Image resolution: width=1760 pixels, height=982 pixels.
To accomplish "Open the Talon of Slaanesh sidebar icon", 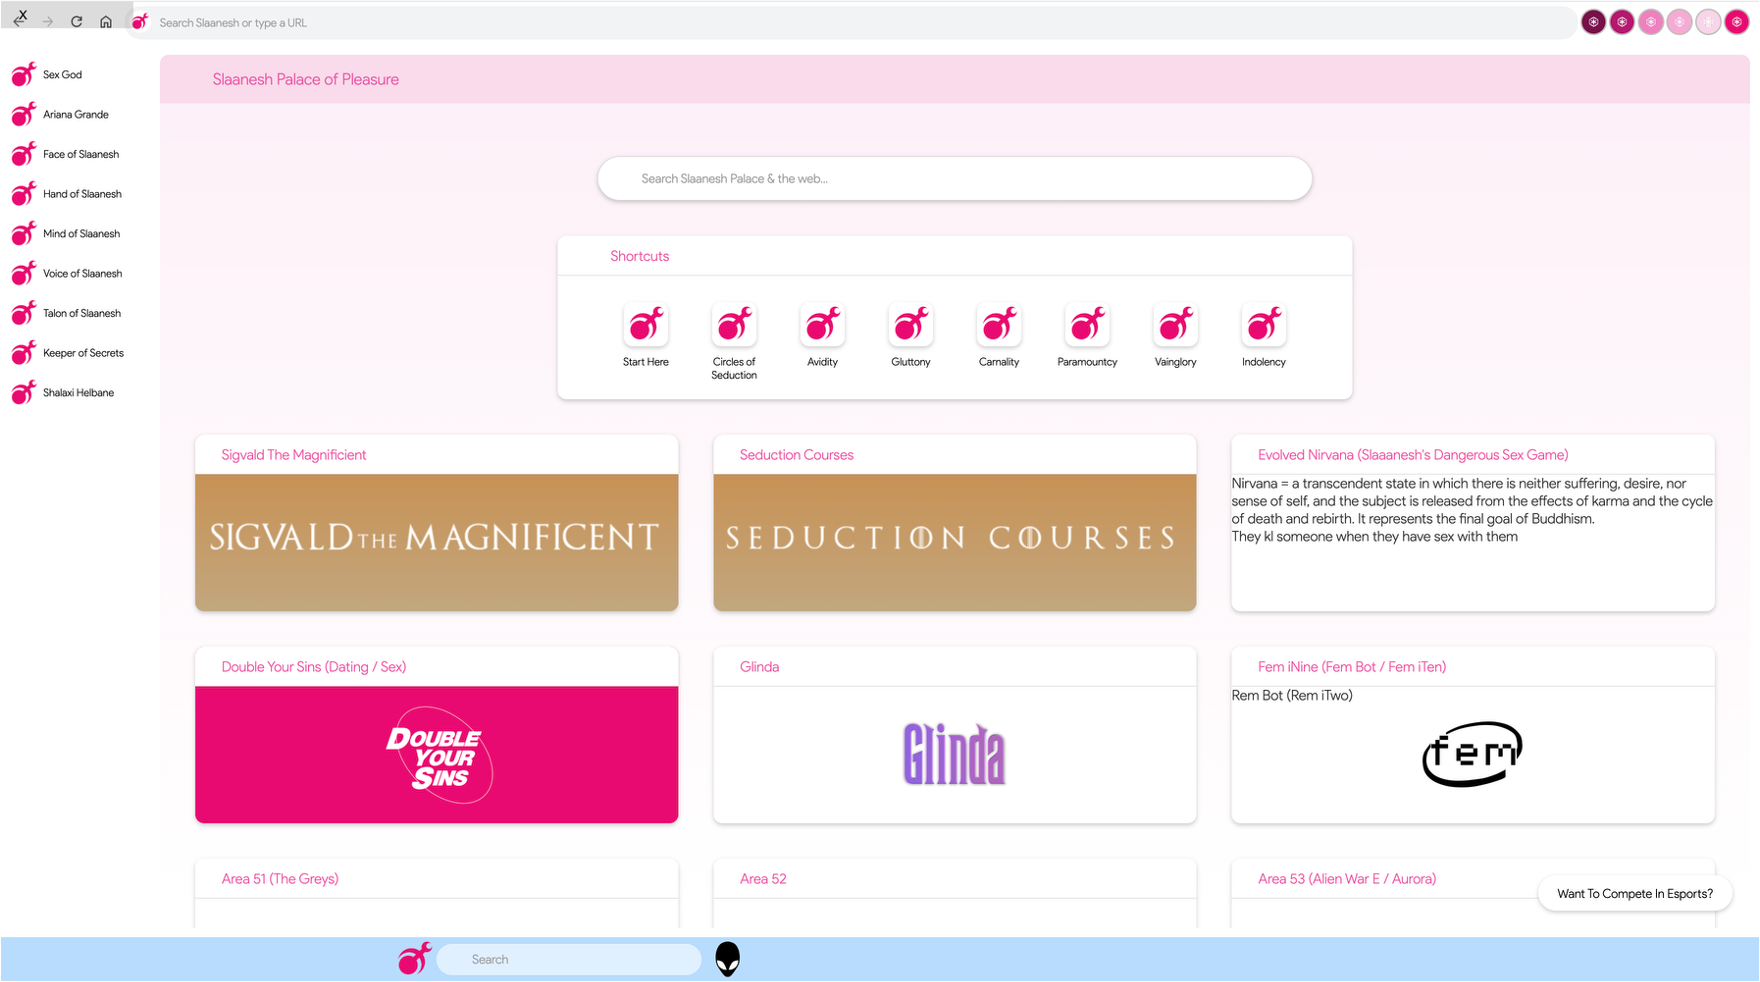I will 24,313.
